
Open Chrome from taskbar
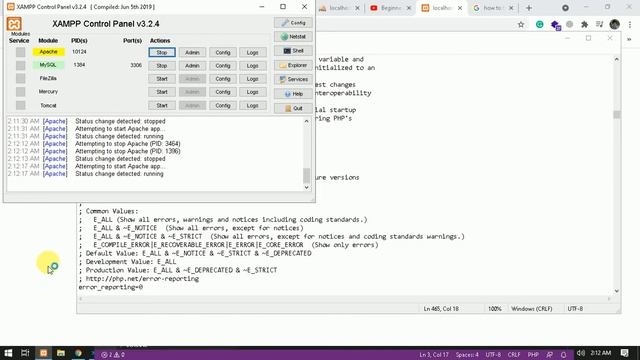coord(78,353)
